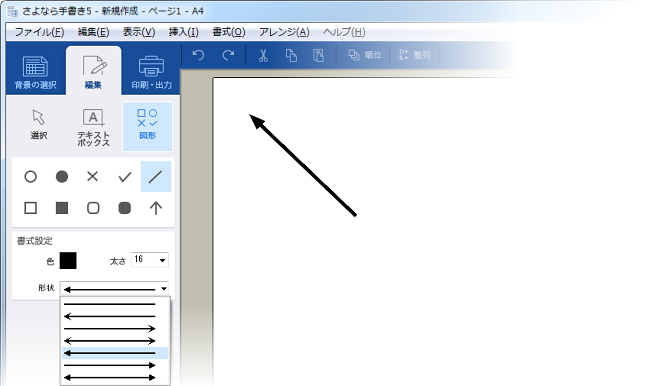The width and height of the screenshot is (650, 386).
Task: Click the cut scissors icon
Action: [263, 55]
